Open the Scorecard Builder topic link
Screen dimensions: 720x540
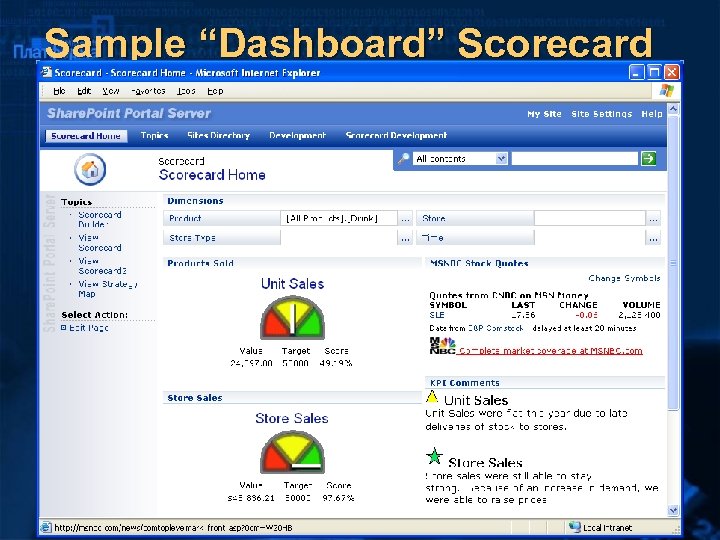click(100, 219)
